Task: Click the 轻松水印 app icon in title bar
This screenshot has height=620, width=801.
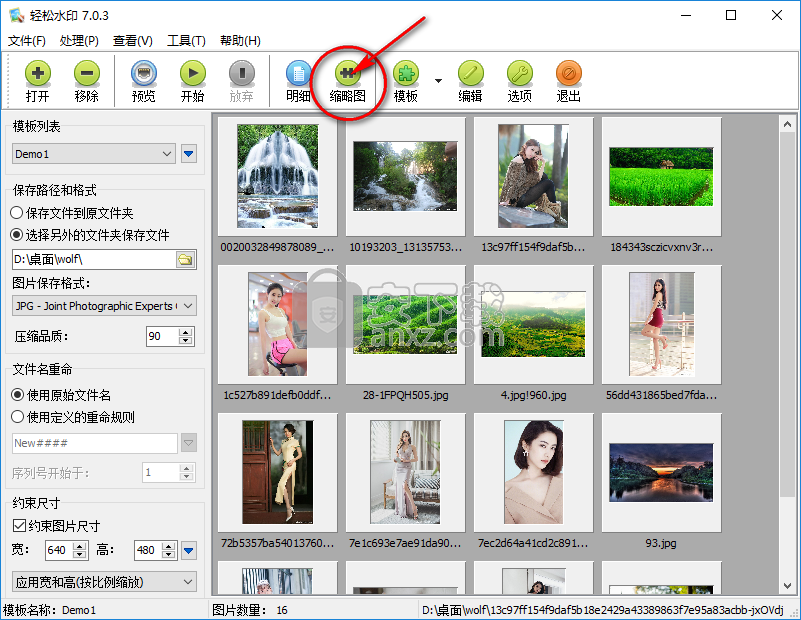Action: 16,15
